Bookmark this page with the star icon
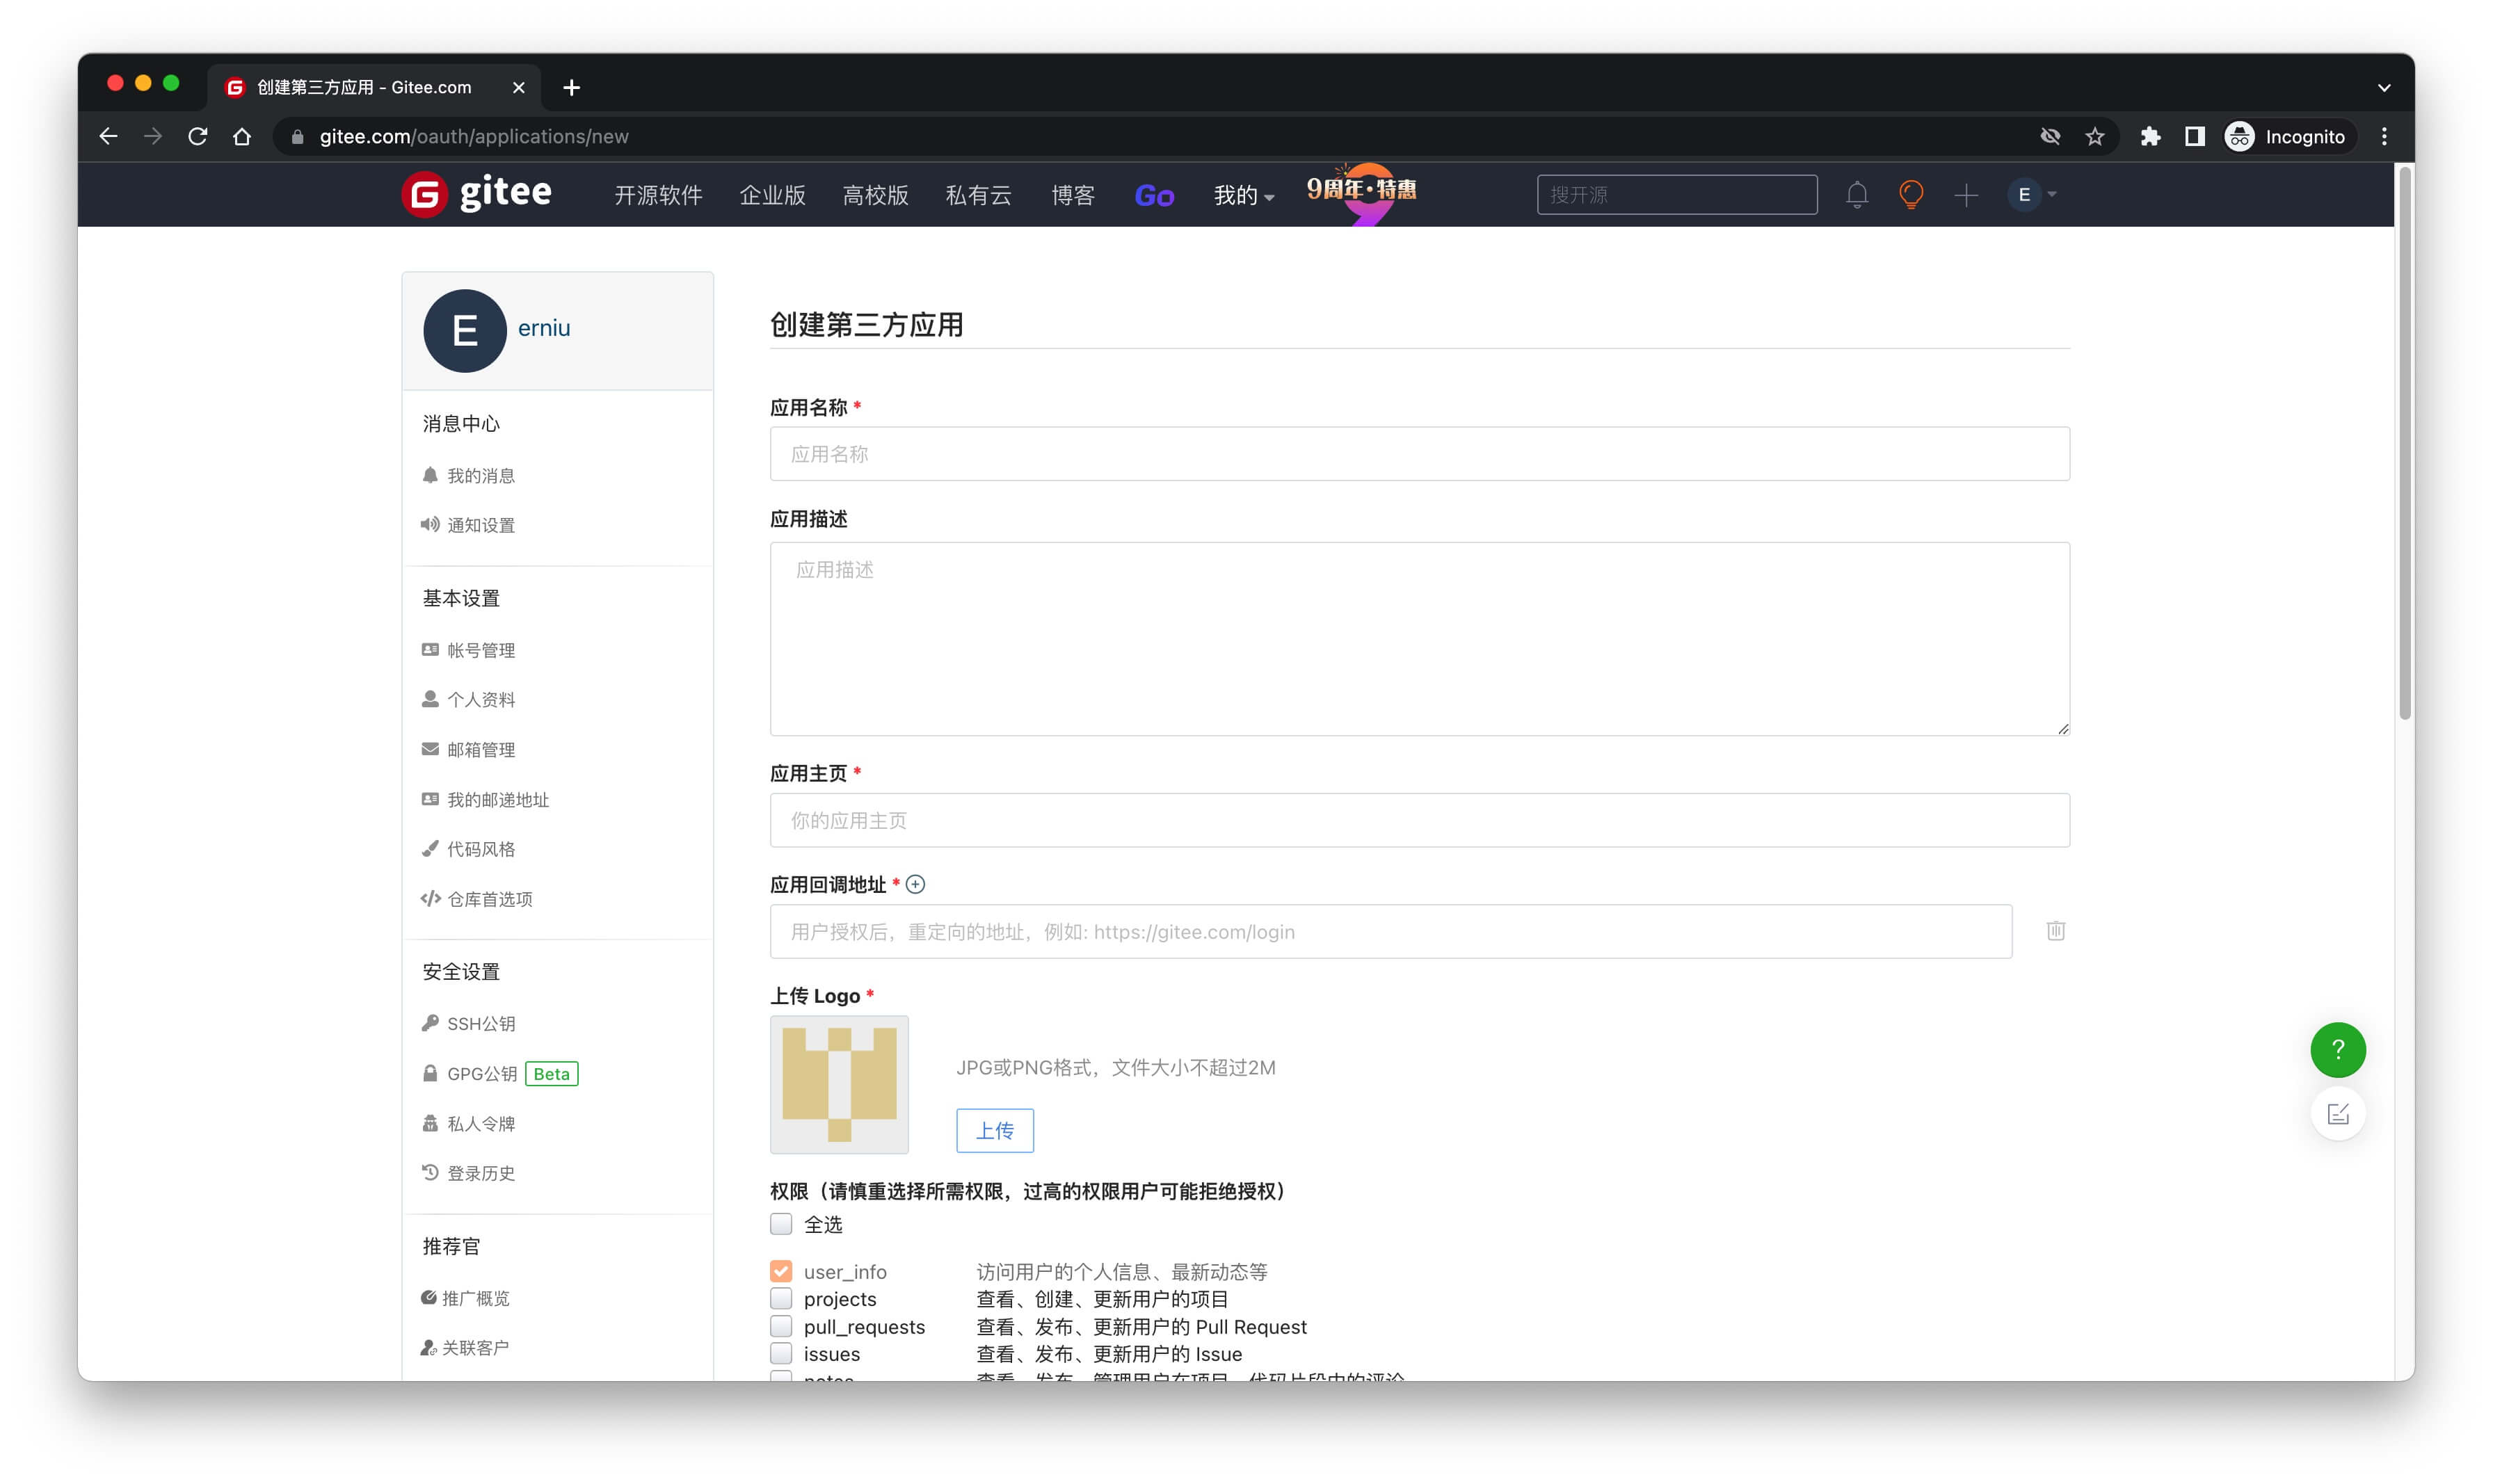 2094,137
